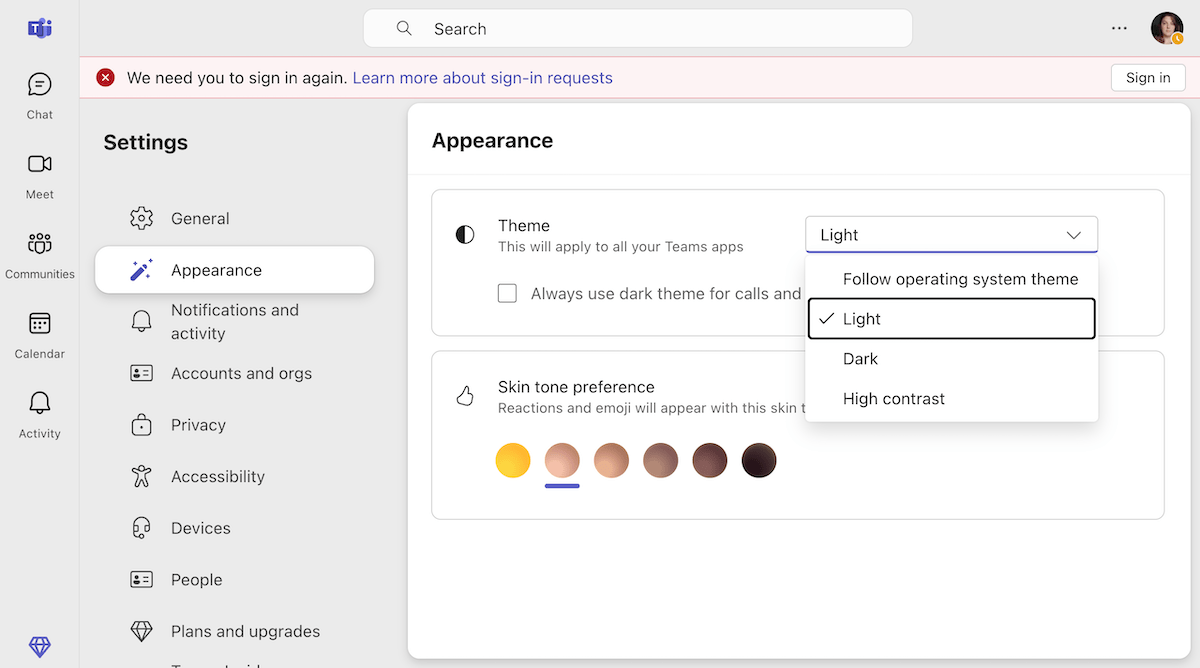This screenshot has width=1200, height=668.
Task: Click the Privacy lock icon
Action: pyautogui.click(x=142, y=425)
